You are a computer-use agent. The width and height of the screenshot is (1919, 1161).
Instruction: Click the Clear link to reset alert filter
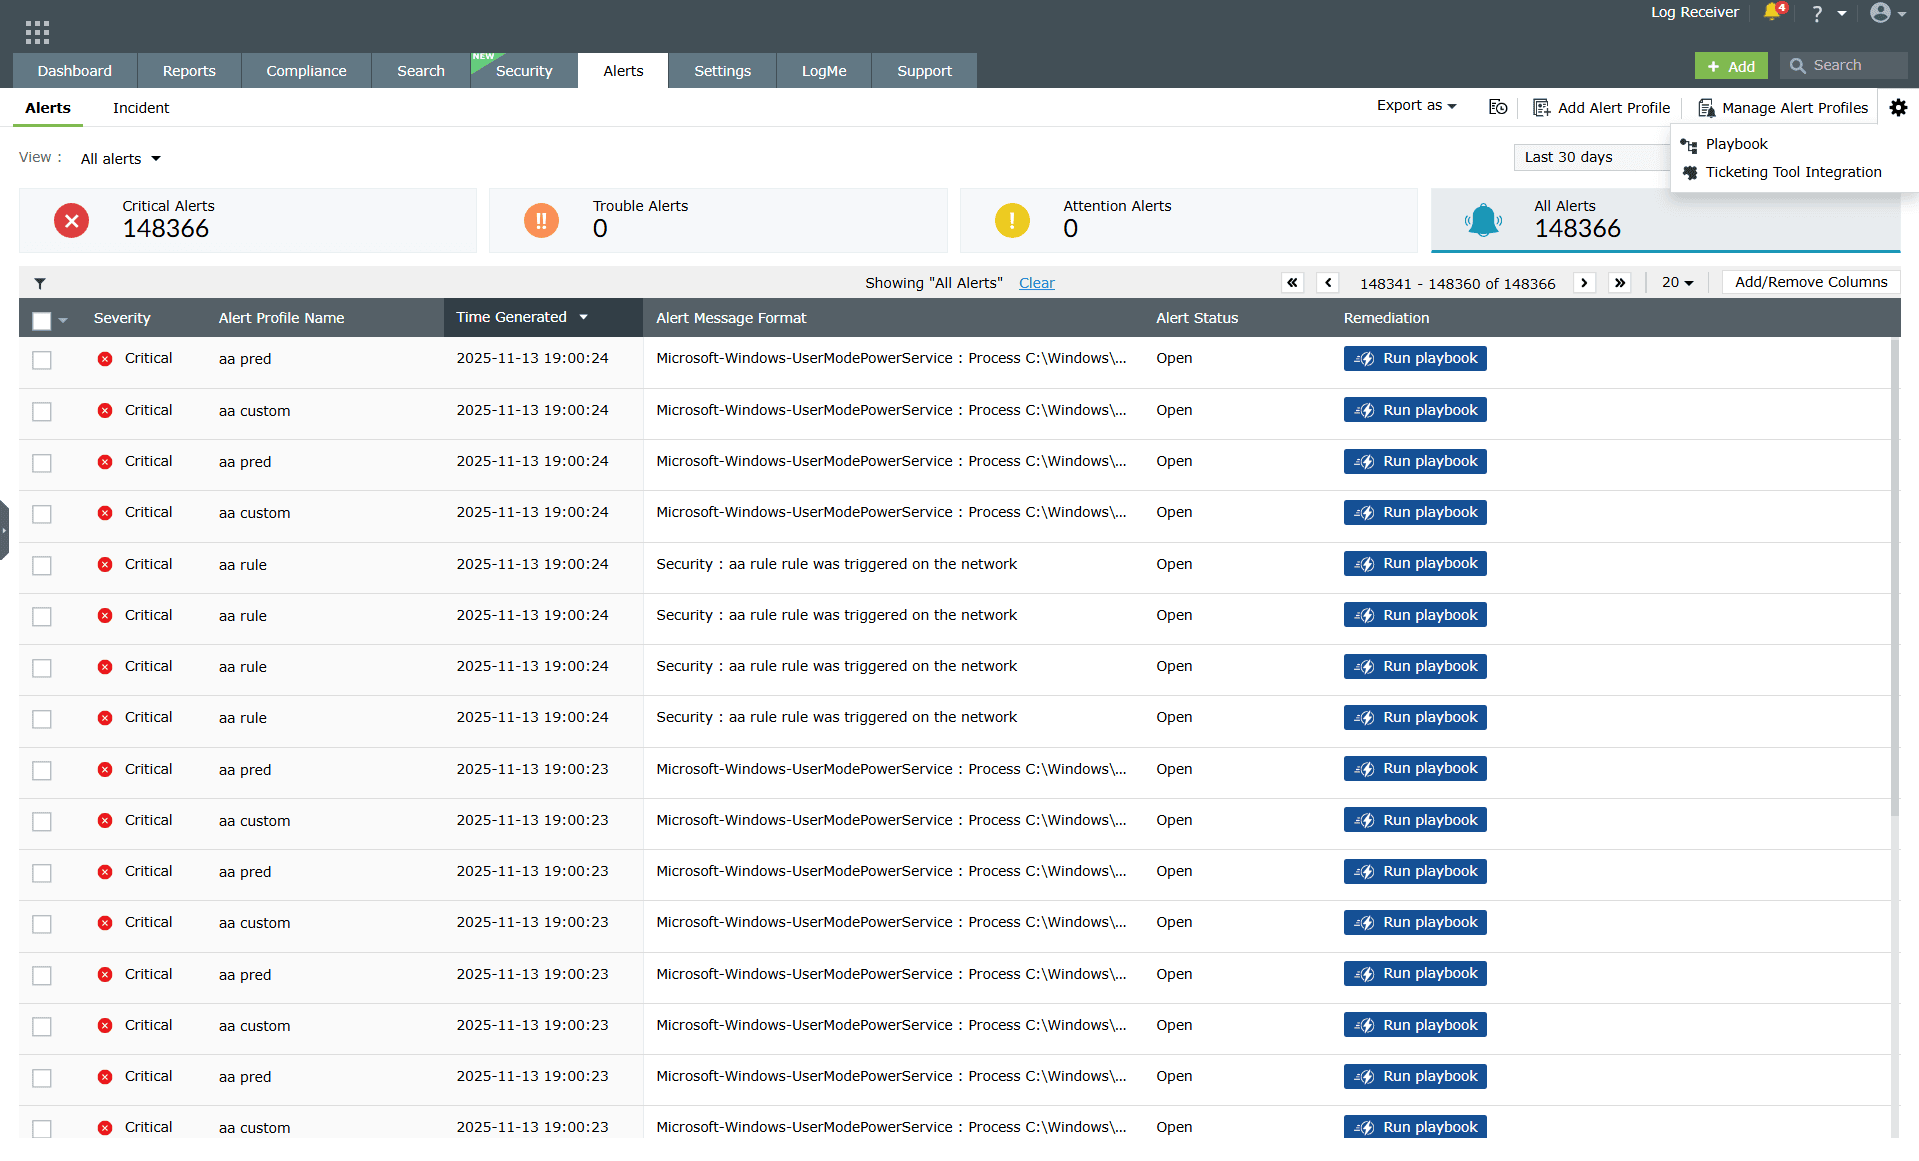pos(1036,283)
